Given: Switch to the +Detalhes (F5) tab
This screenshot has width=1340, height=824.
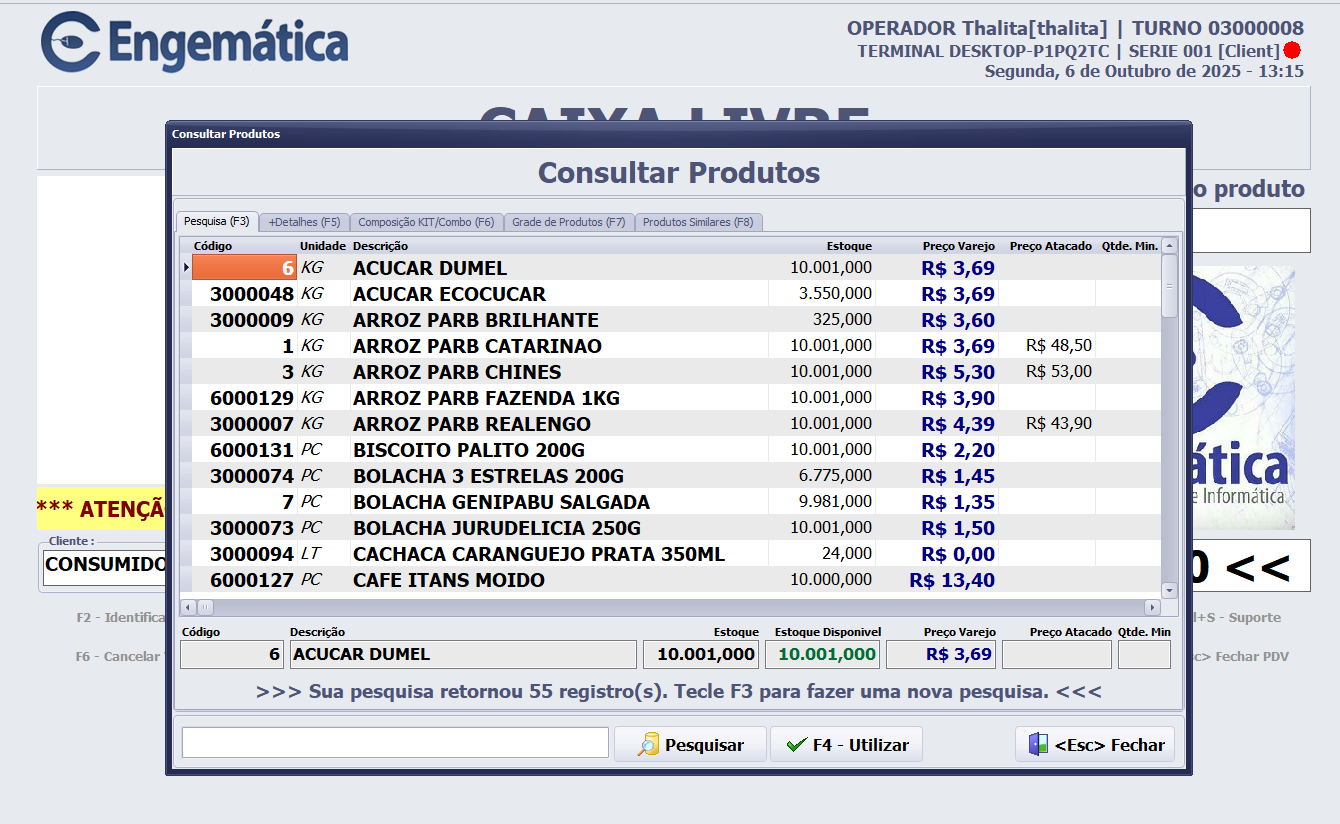Looking at the screenshot, I should point(304,222).
